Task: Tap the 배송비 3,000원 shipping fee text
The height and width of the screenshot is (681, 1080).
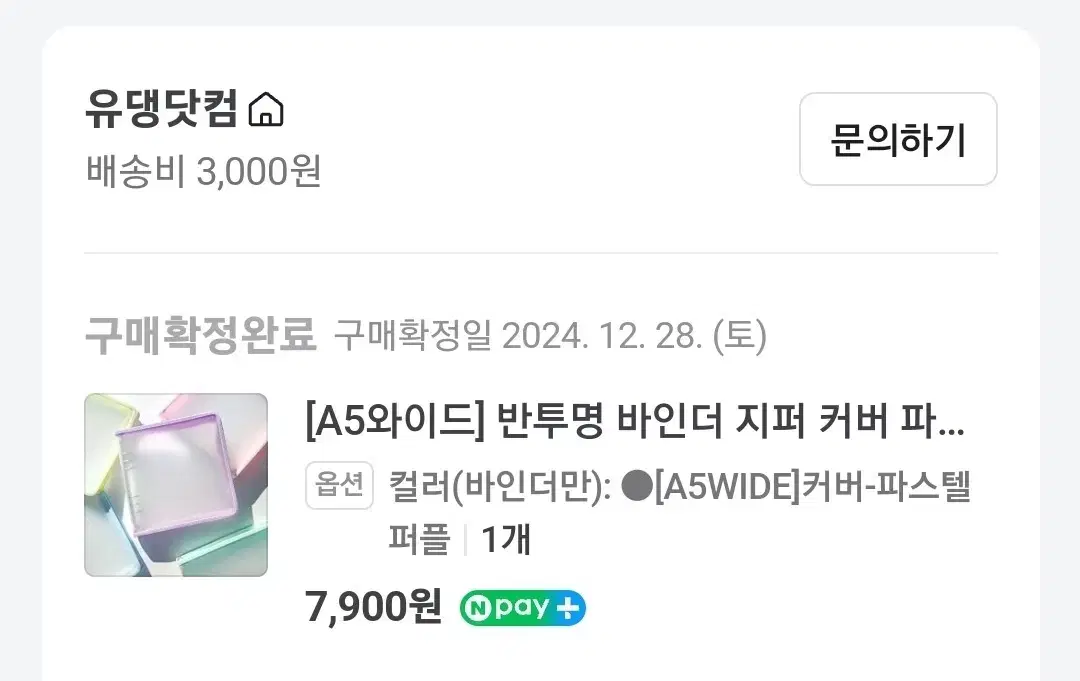Action: (204, 171)
